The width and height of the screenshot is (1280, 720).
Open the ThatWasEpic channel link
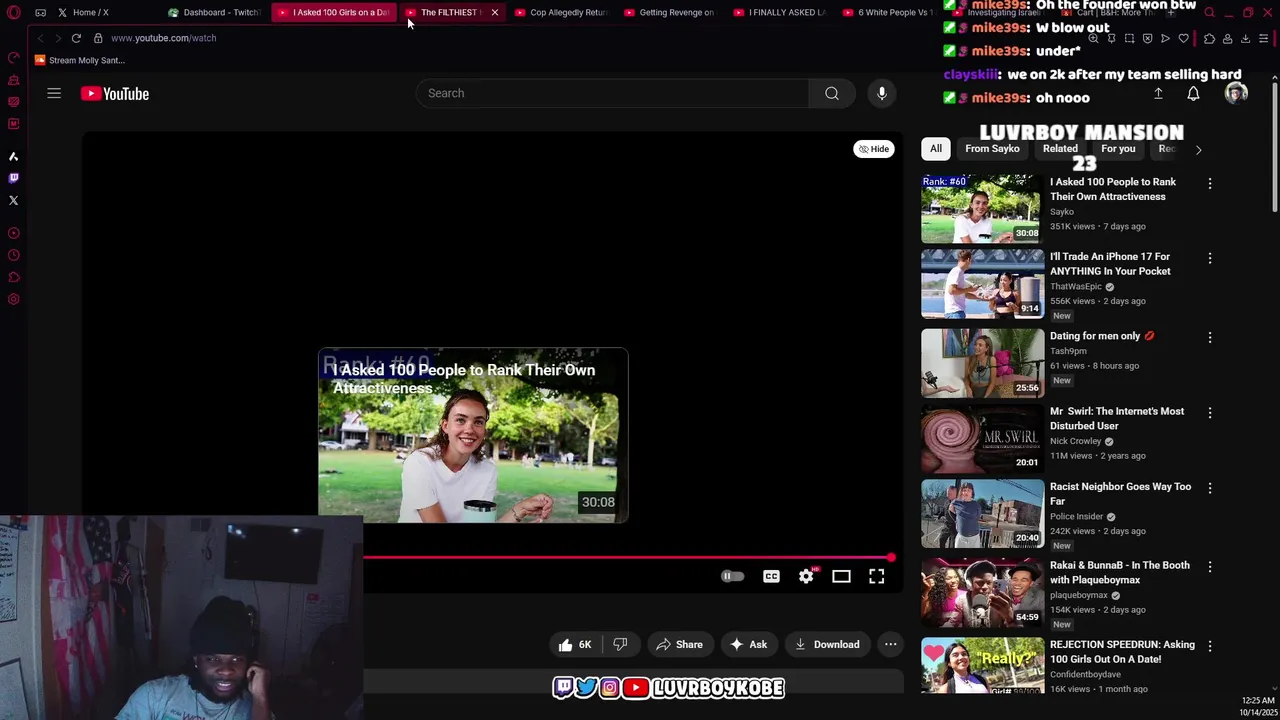[x=1076, y=286]
